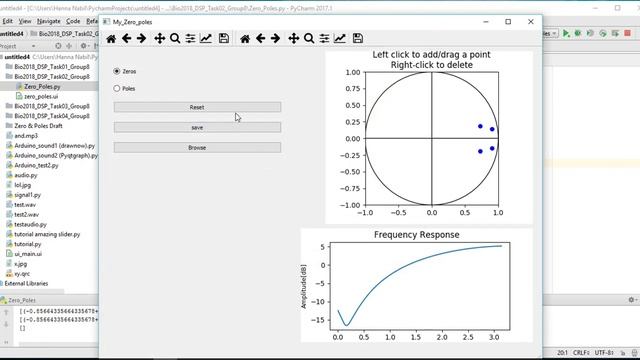Click untitled4 breadcrumb in navigation bar
640x360 pixels.
pyautogui.click(x=12, y=33)
